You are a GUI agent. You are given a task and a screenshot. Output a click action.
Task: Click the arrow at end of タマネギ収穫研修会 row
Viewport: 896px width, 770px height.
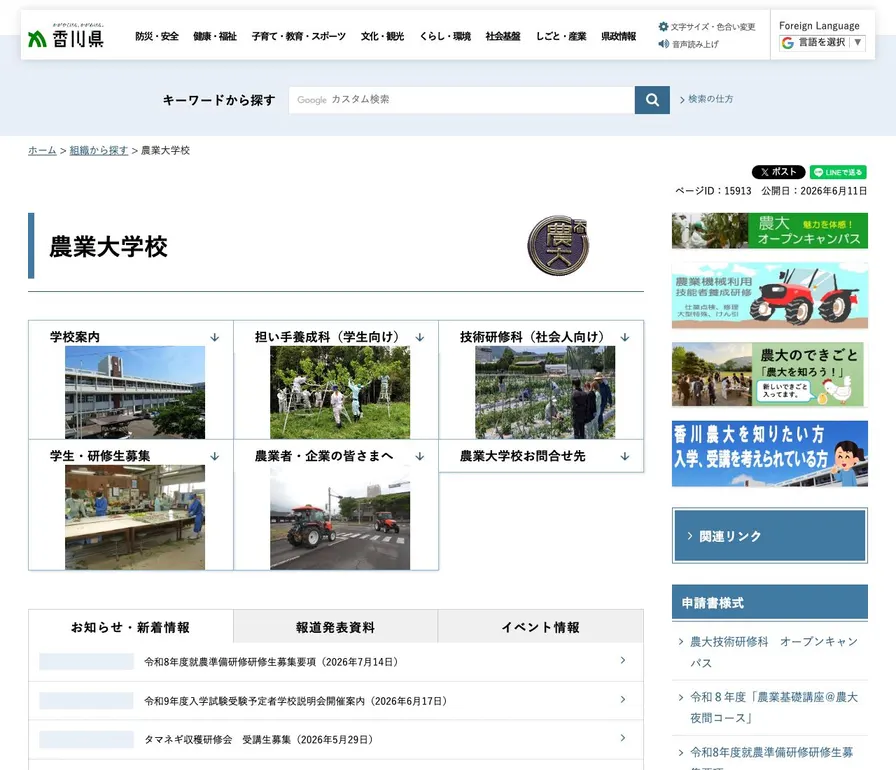[x=623, y=738]
